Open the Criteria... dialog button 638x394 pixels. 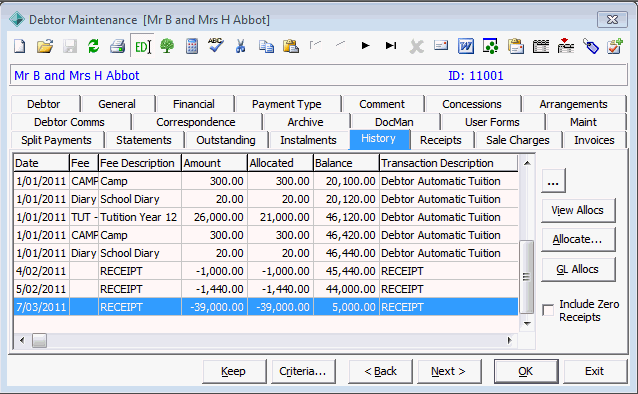tap(303, 371)
